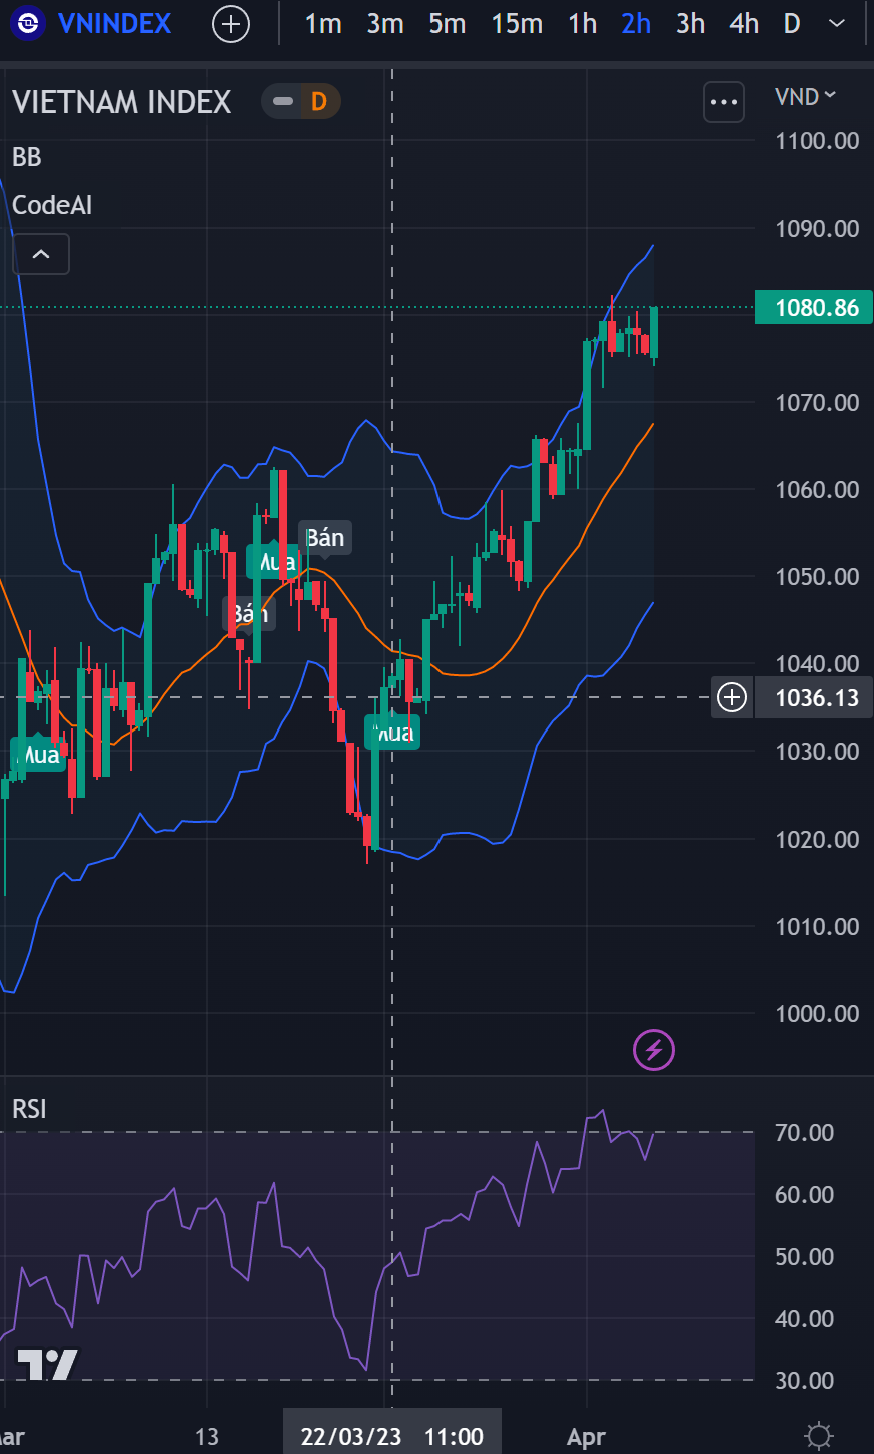Add symbol with plus circle icon
Viewport: 874px width, 1454px height.
pyautogui.click(x=231, y=23)
